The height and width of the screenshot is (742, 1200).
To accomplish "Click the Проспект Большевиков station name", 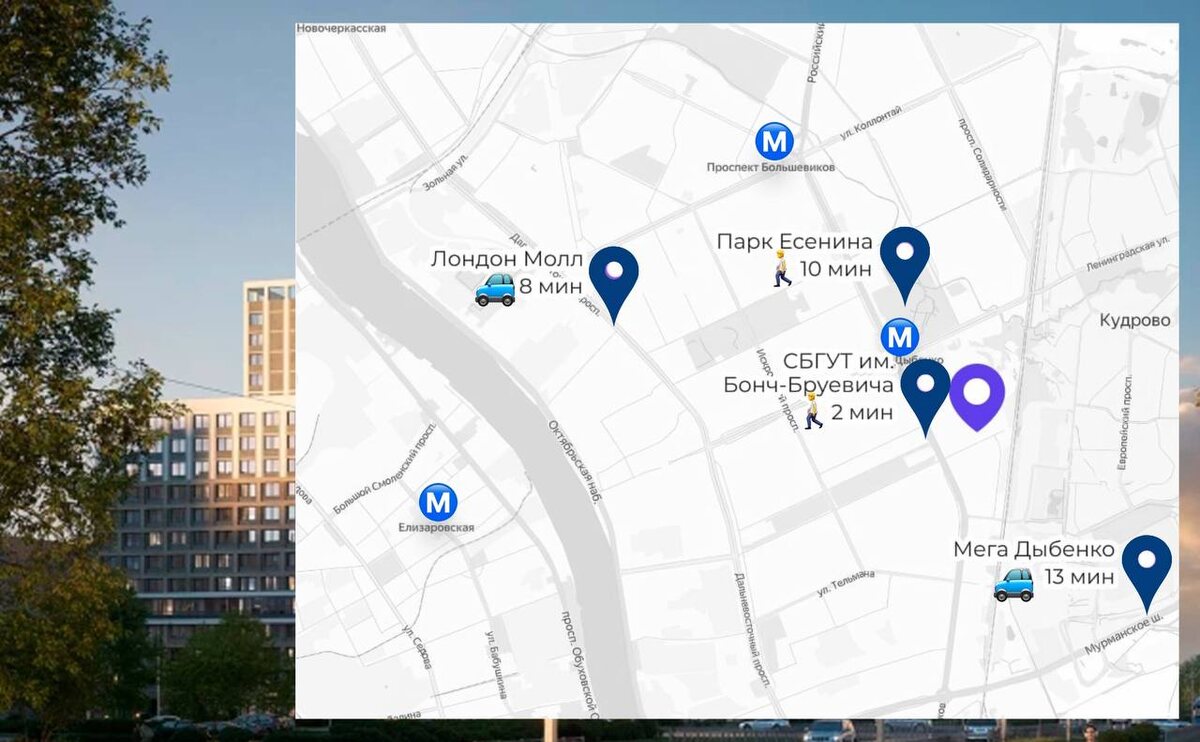I will click(x=770, y=167).
